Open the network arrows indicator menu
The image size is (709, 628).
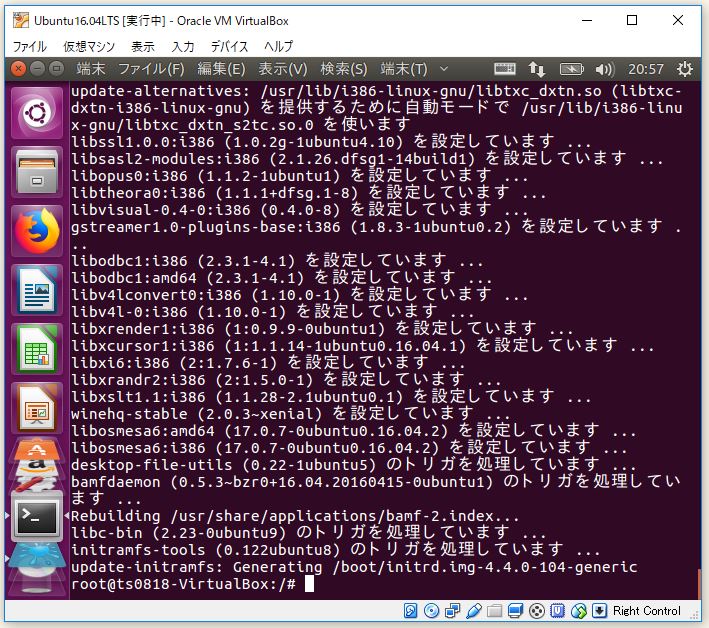(x=536, y=69)
